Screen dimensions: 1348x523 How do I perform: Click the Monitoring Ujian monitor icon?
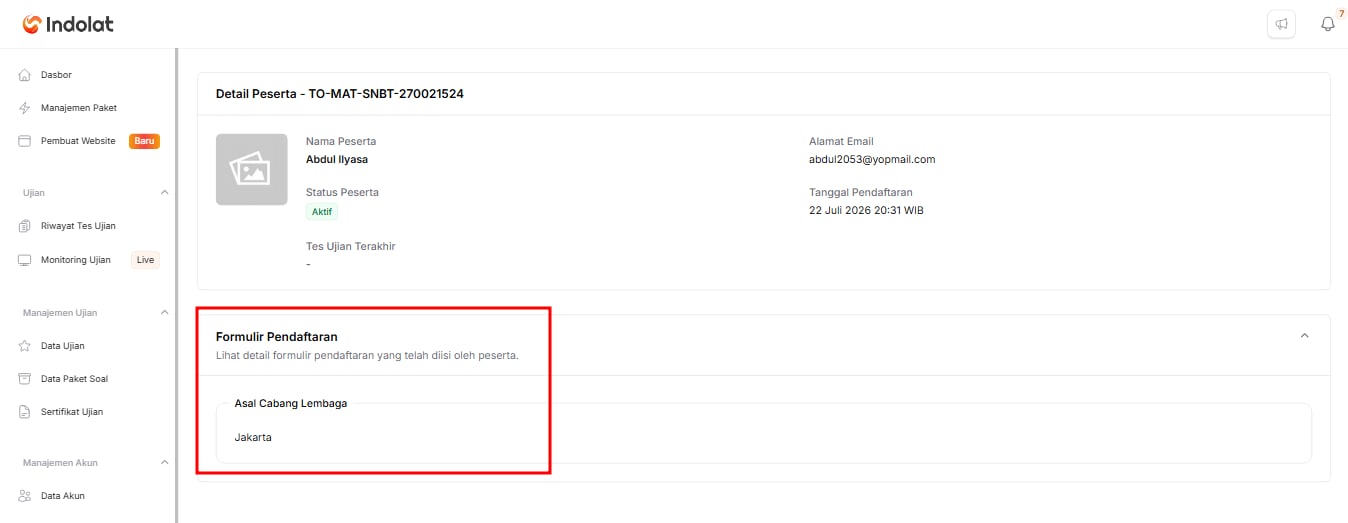(x=25, y=260)
